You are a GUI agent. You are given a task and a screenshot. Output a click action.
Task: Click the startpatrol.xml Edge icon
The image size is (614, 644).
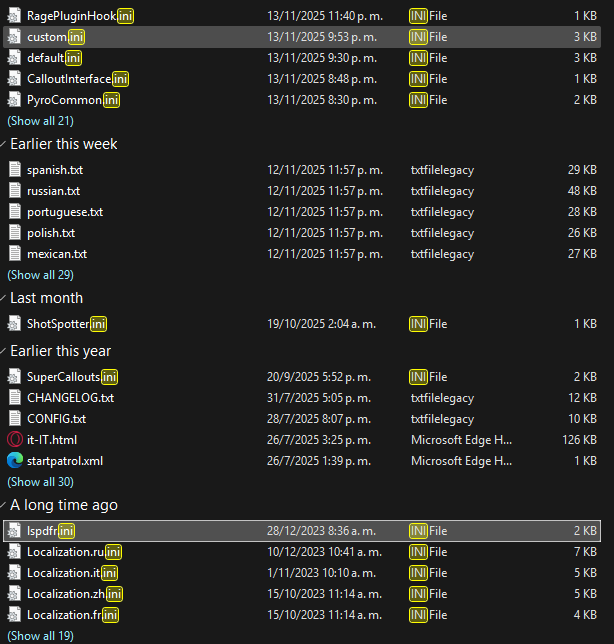14,460
